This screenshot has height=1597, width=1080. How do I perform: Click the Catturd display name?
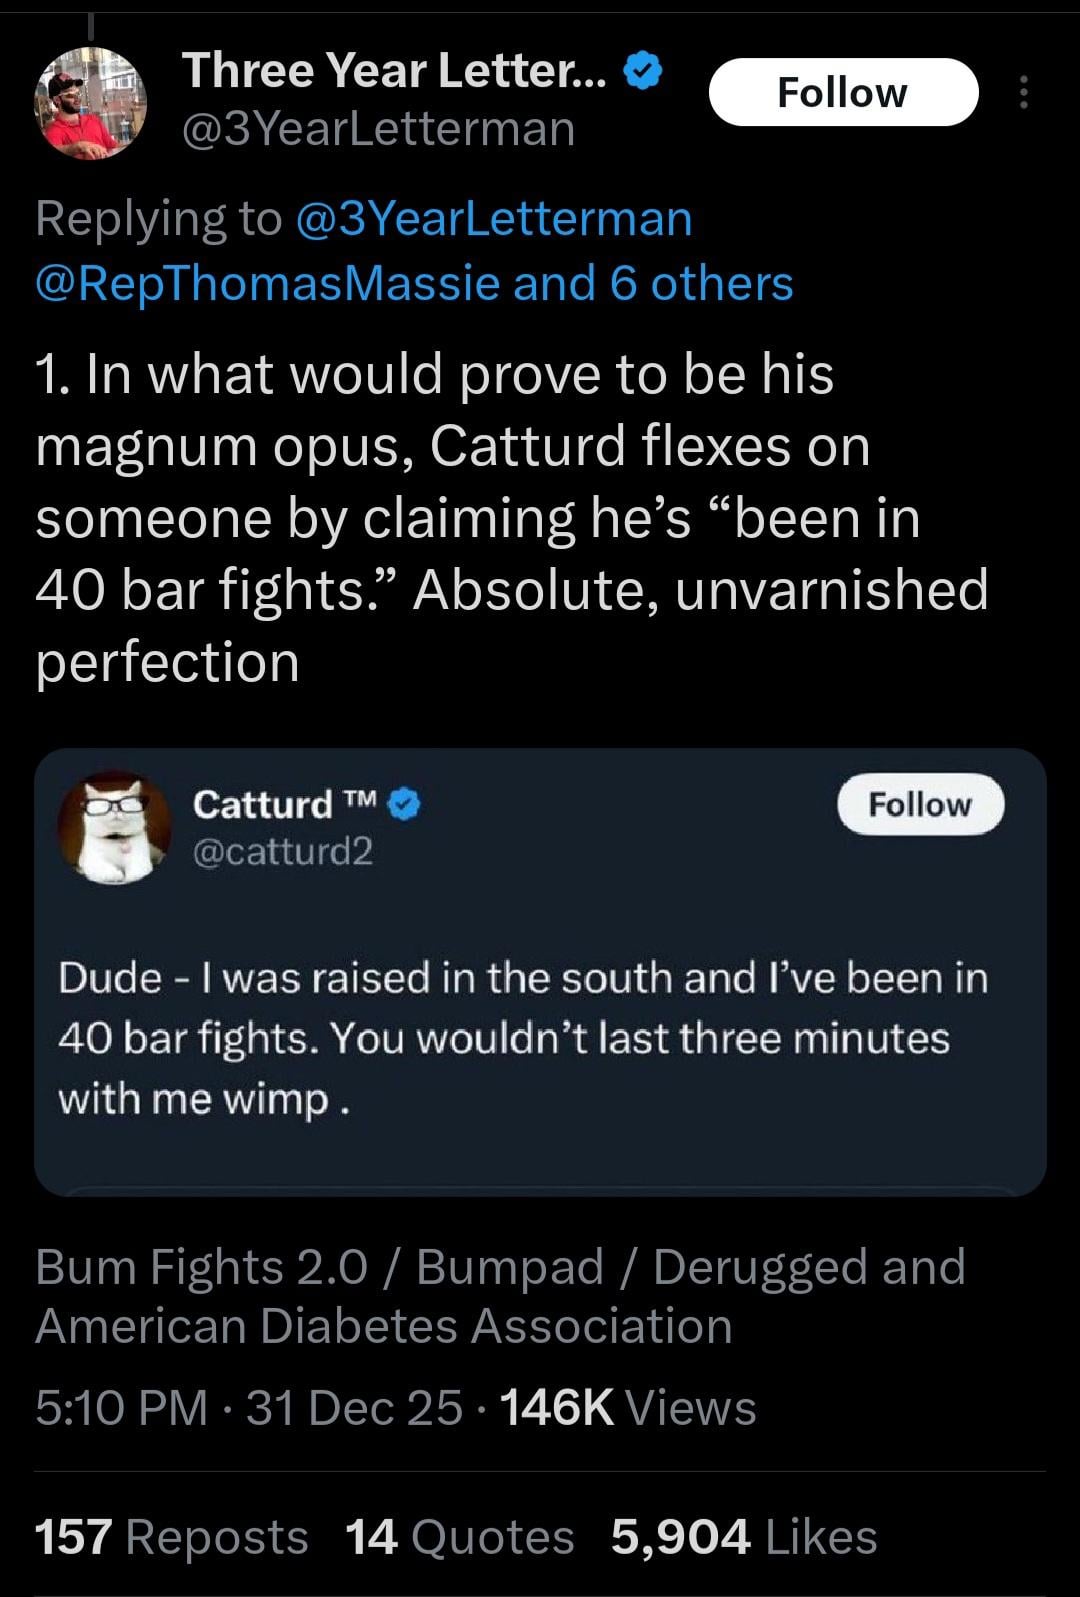click(x=262, y=804)
